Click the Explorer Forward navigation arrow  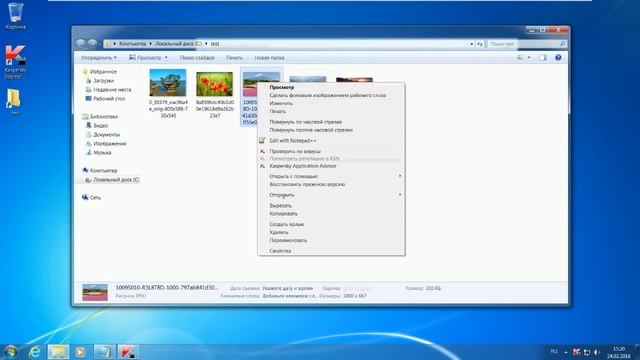[93, 43]
